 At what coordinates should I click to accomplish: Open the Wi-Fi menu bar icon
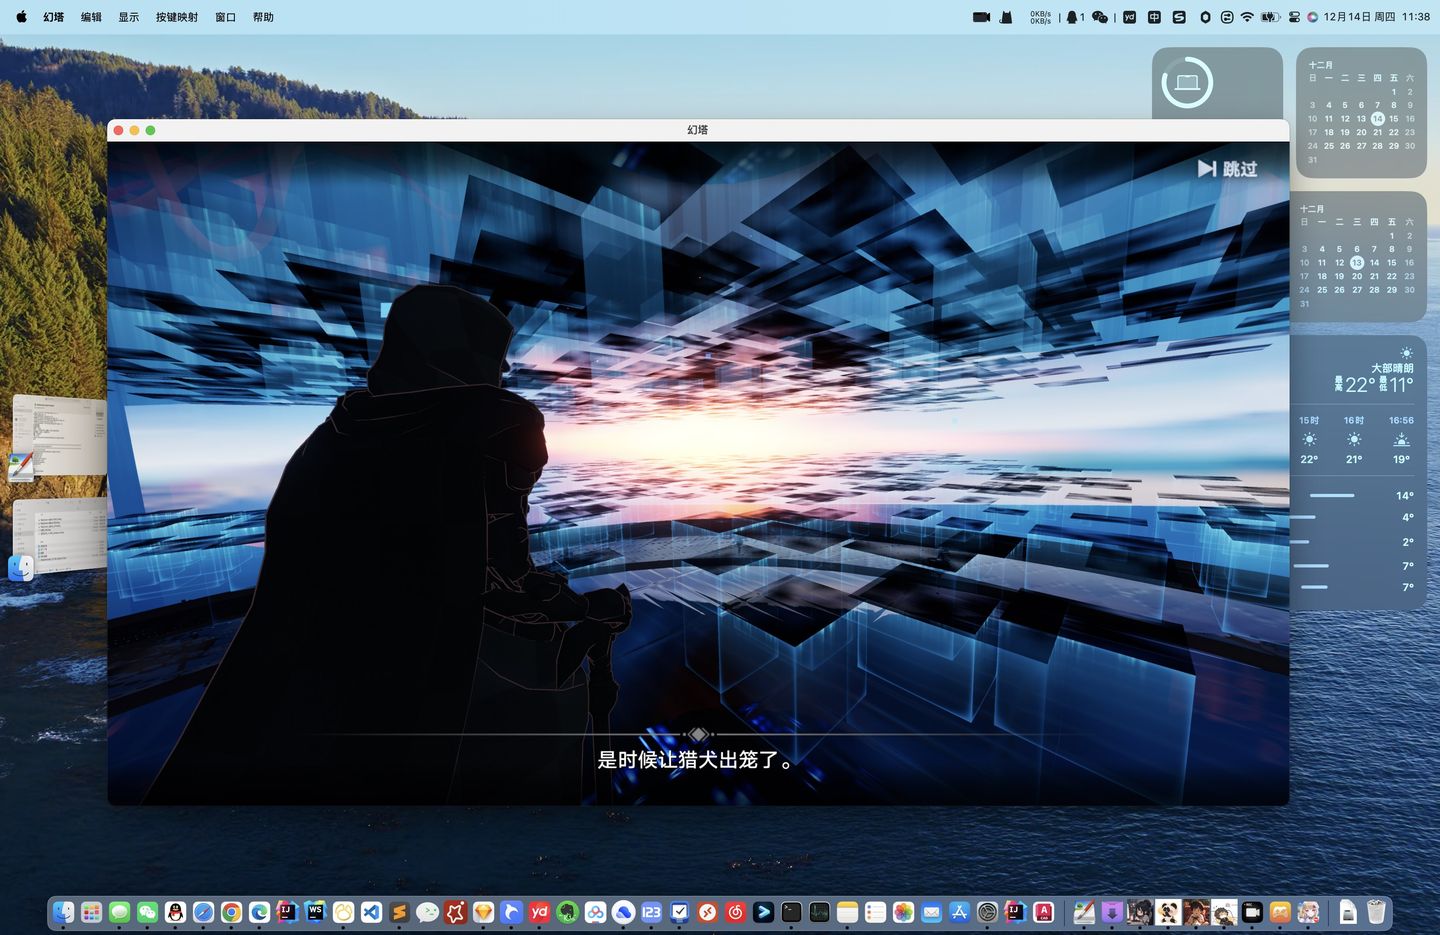click(1247, 17)
